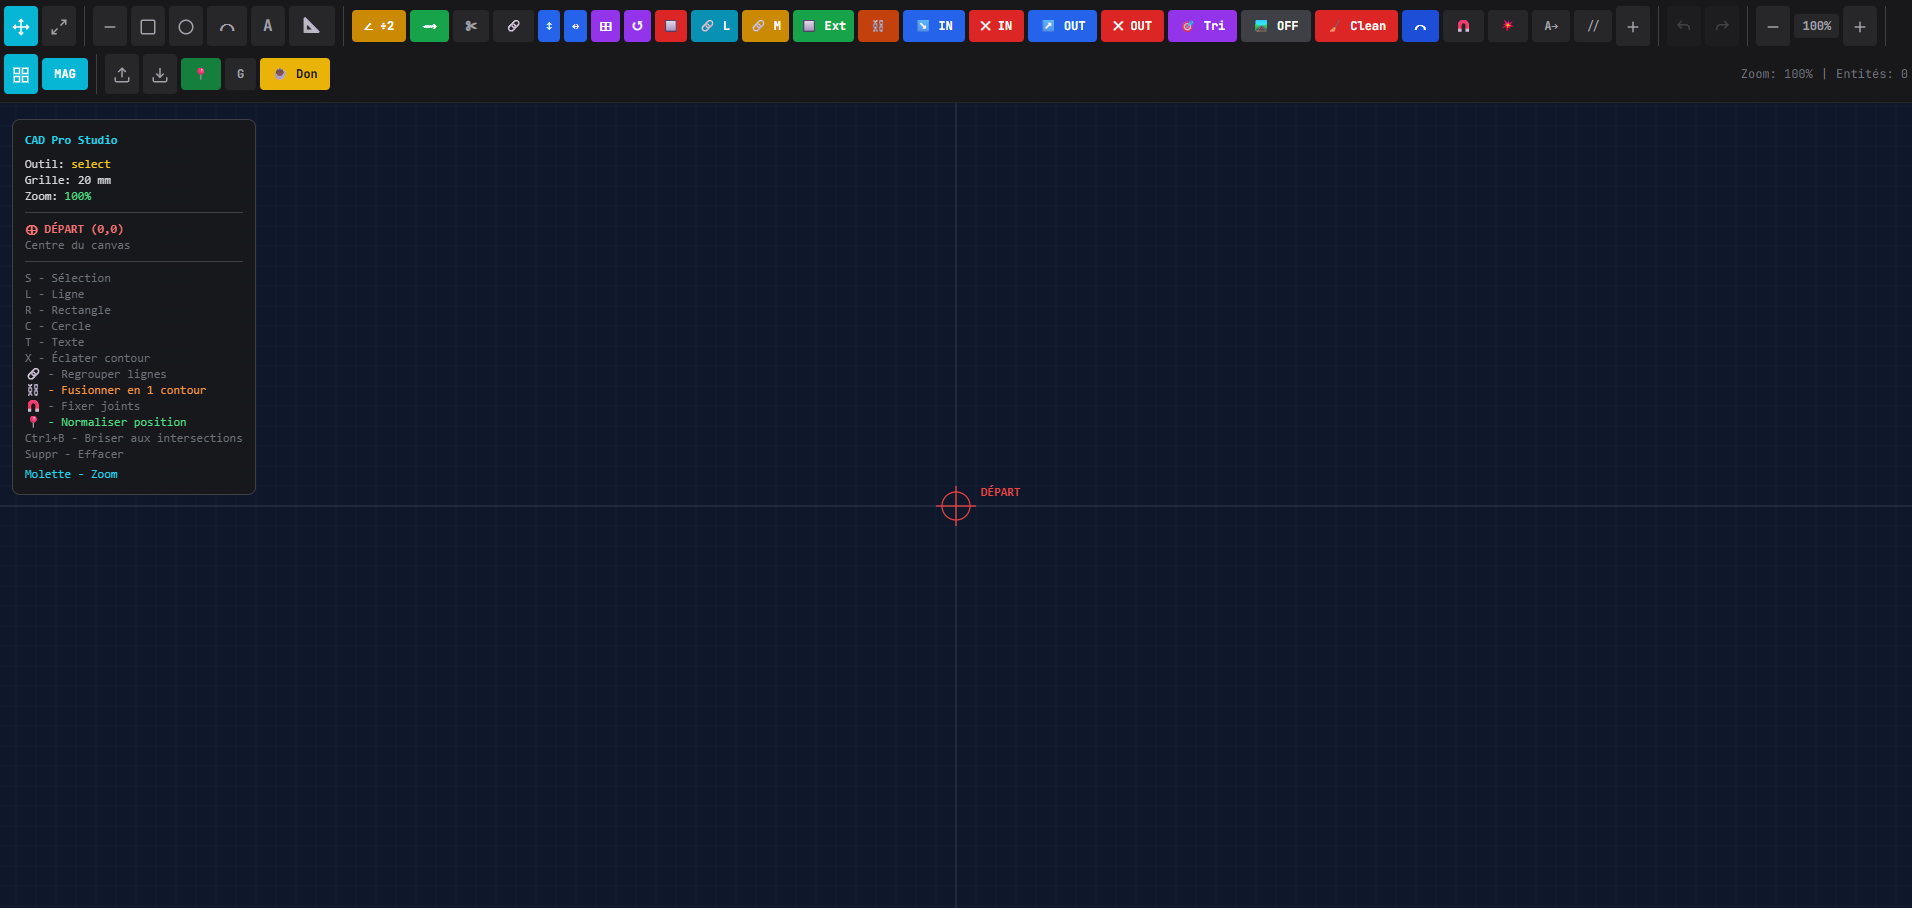Toggle the G button
This screenshot has height=908, width=1912.
click(240, 74)
